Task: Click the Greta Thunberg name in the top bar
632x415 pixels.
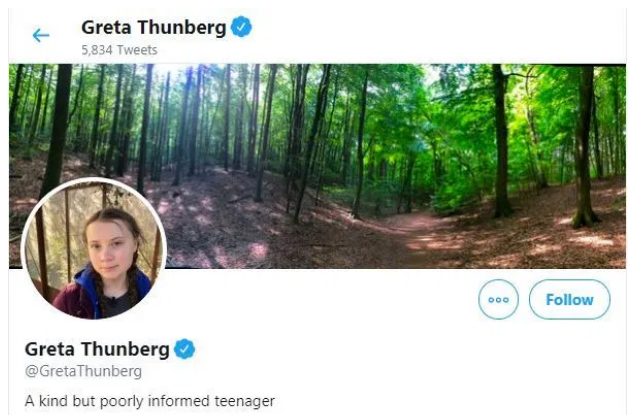Action: (x=153, y=27)
